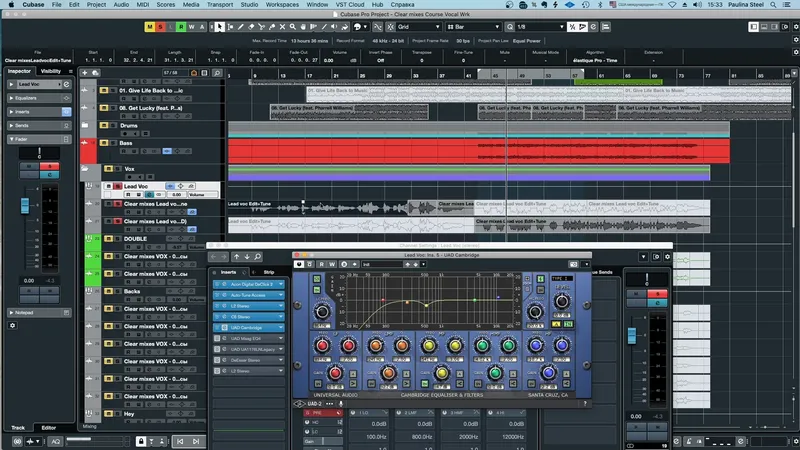Viewport: 800px width, 450px height.
Task: Click the Add Track plus icon
Action: (85, 73)
